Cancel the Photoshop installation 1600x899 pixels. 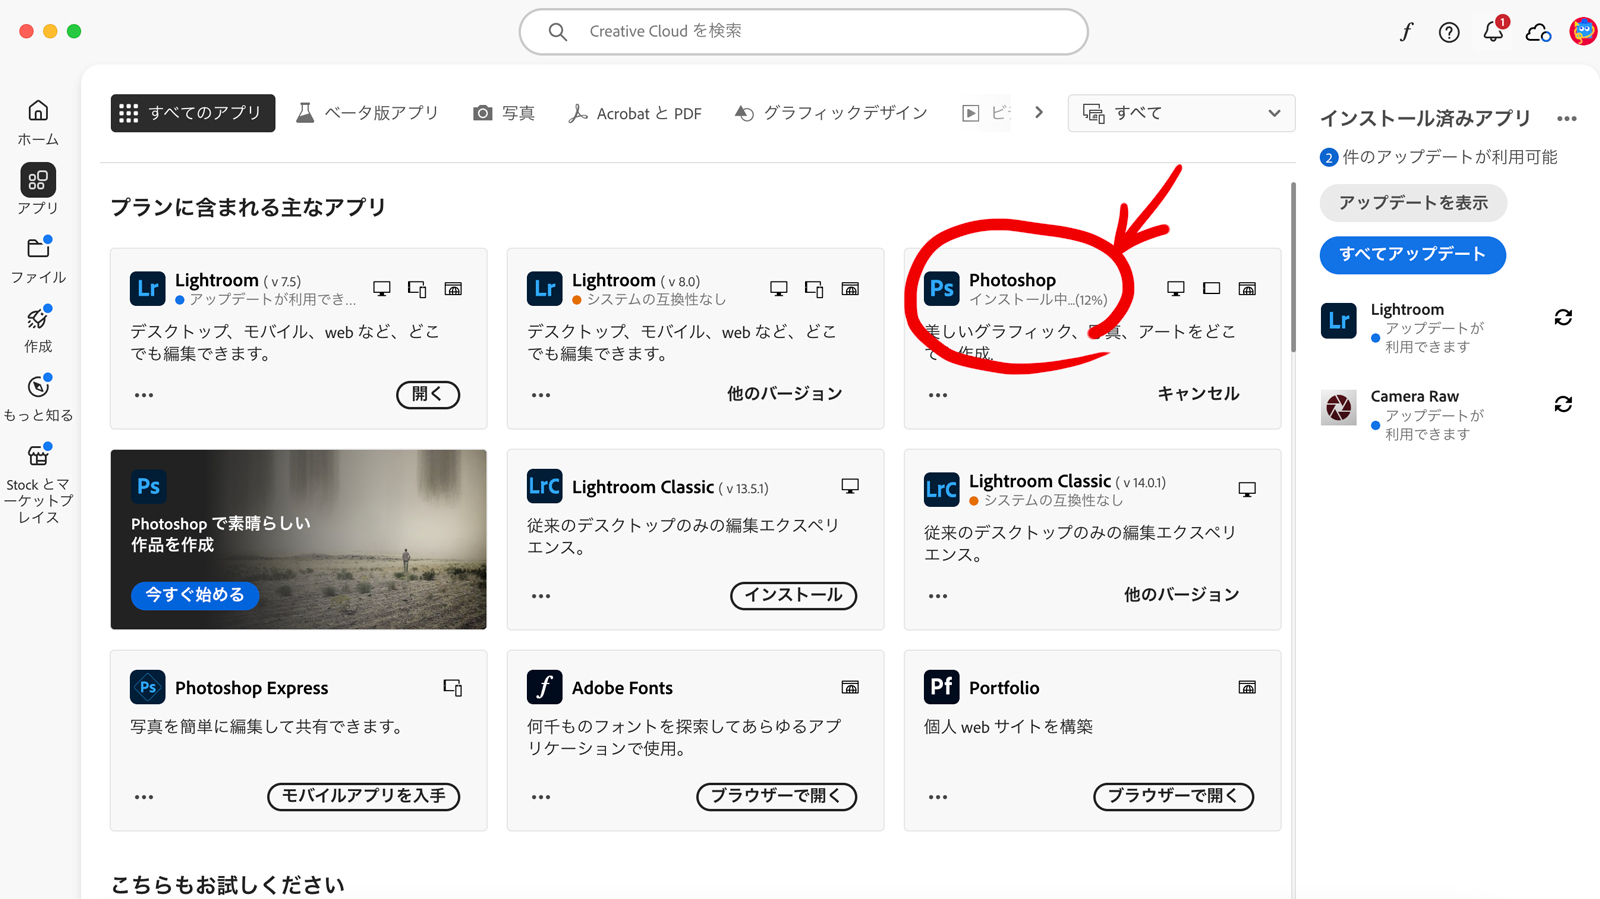(1197, 394)
